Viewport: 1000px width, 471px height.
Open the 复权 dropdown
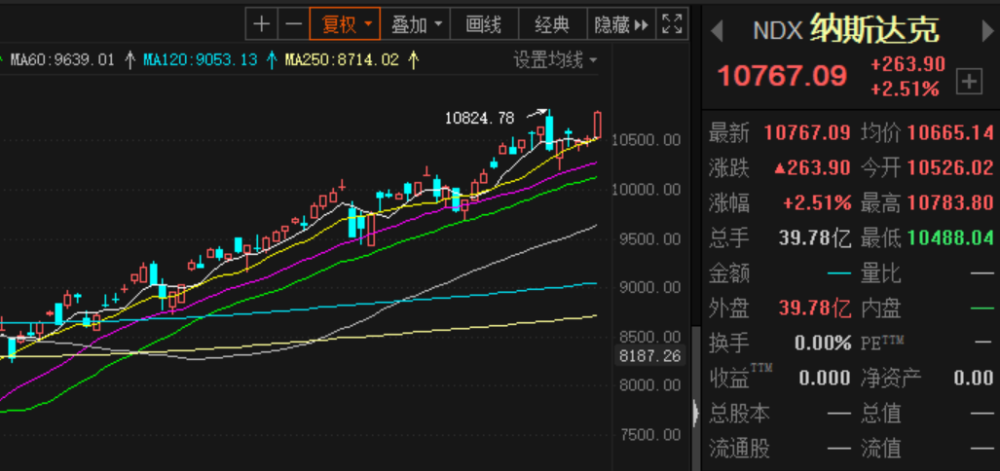(345, 25)
